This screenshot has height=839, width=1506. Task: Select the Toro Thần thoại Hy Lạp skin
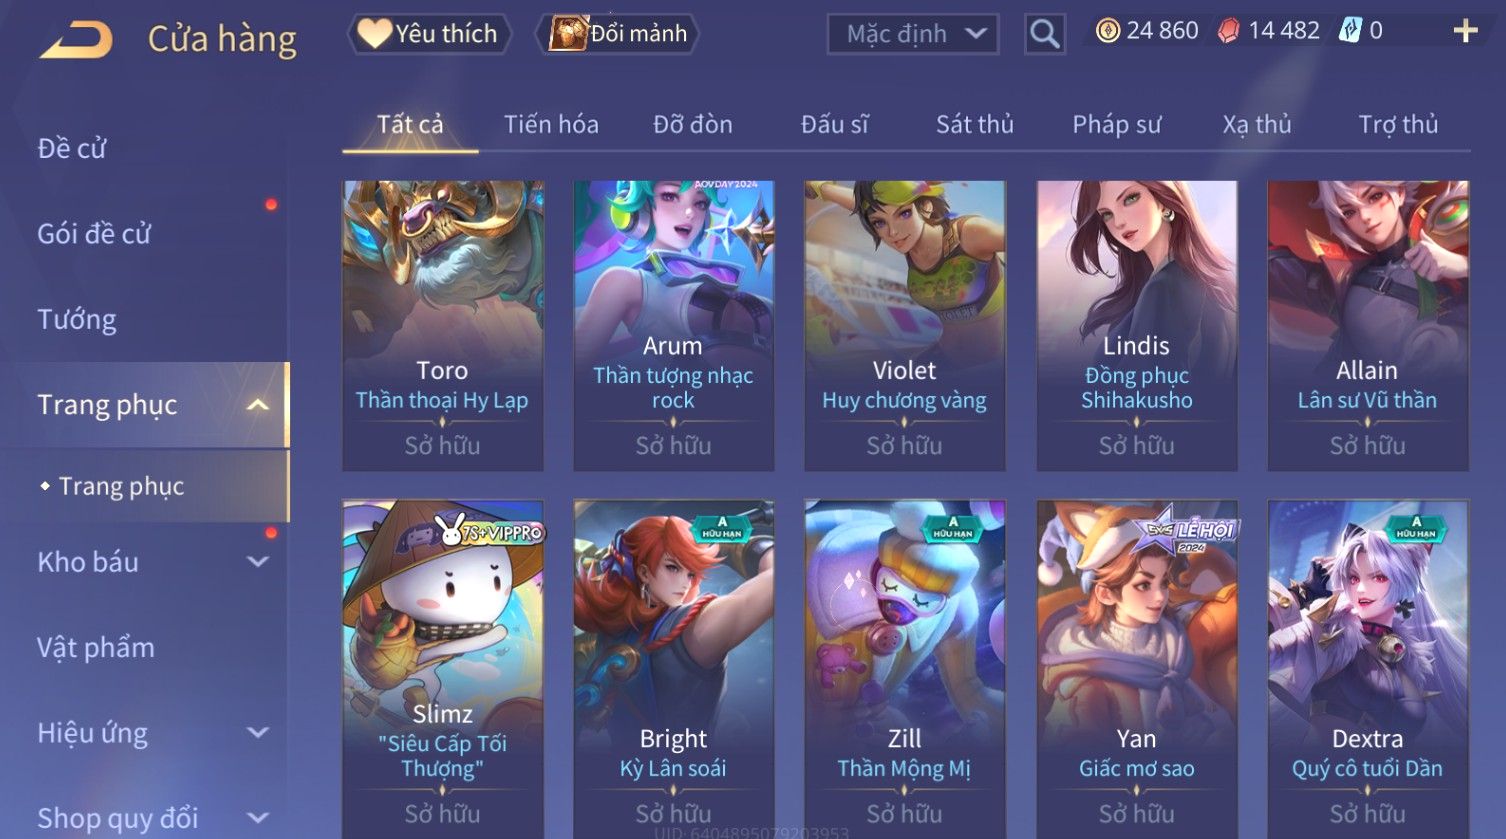[443, 326]
